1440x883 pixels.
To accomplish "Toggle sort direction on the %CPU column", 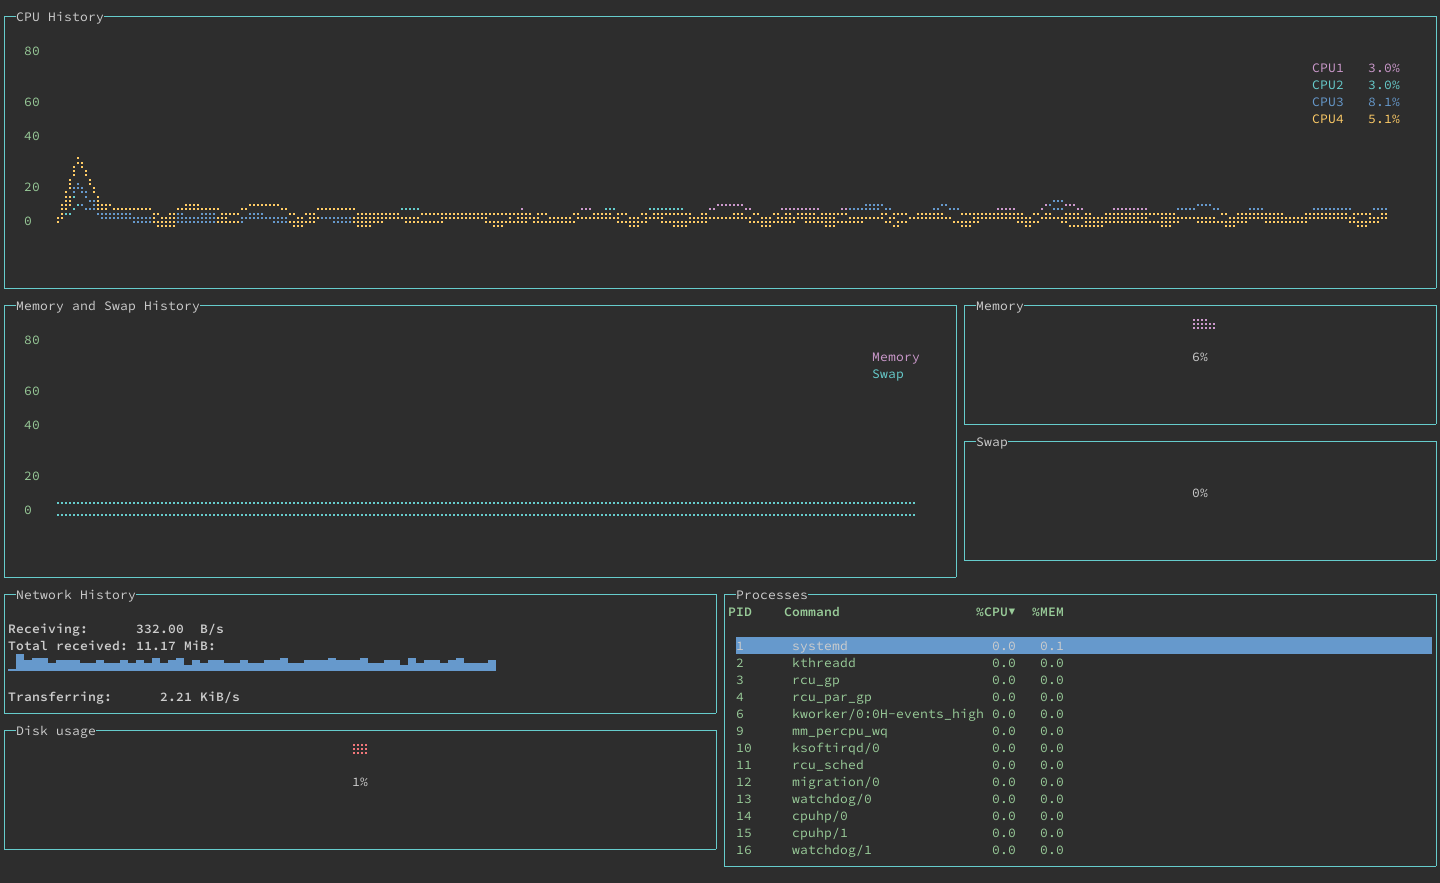I will tap(994, 611).
